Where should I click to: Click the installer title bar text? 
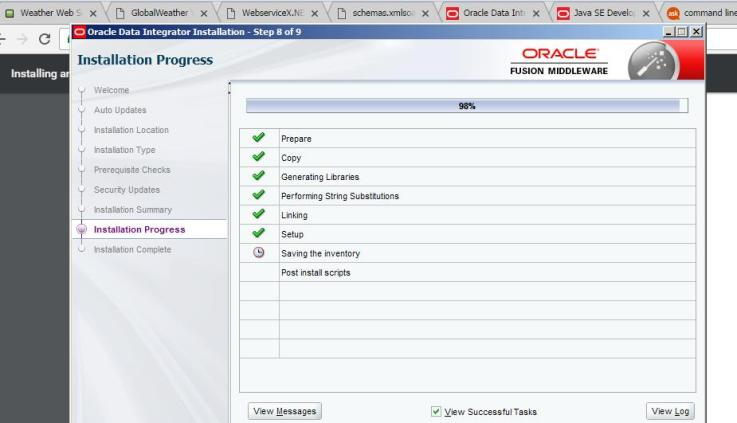[x=194, y=32]
